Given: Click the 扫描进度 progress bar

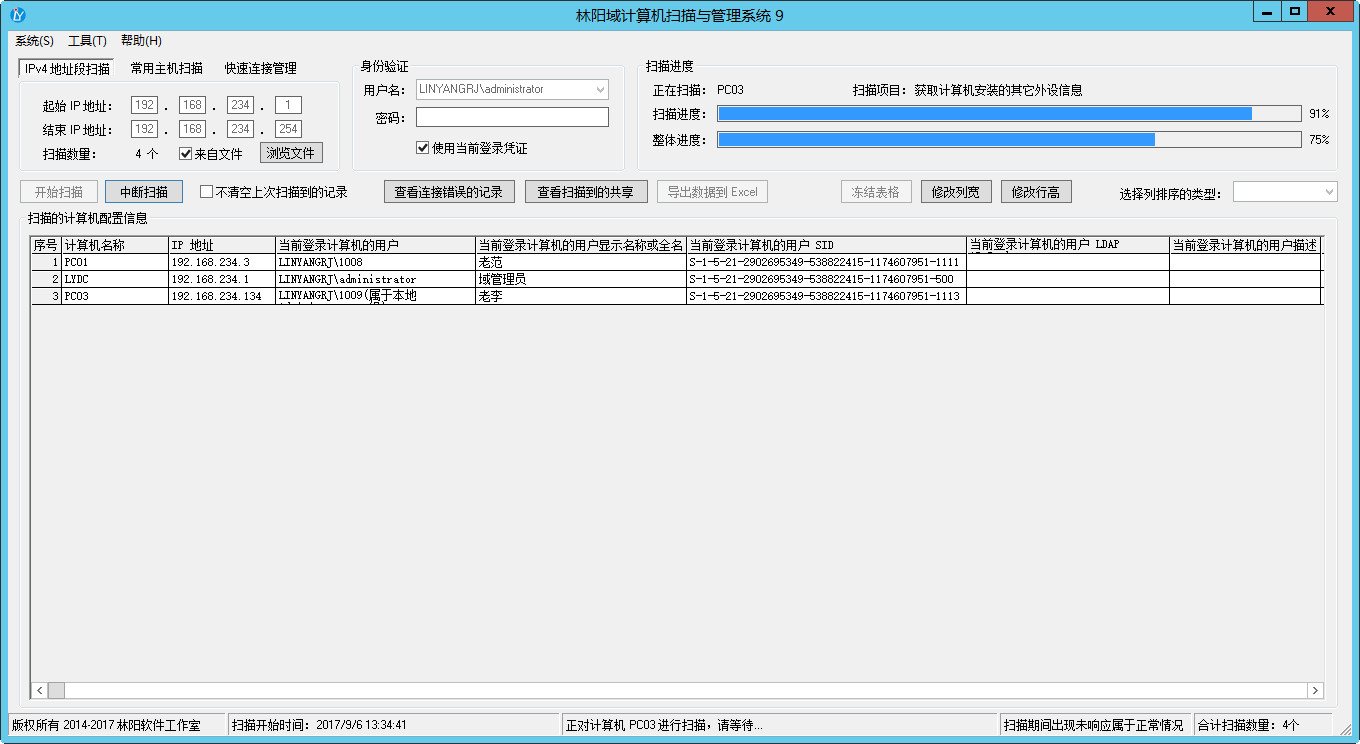Looking at the screenshot, I should (1009, 114).
